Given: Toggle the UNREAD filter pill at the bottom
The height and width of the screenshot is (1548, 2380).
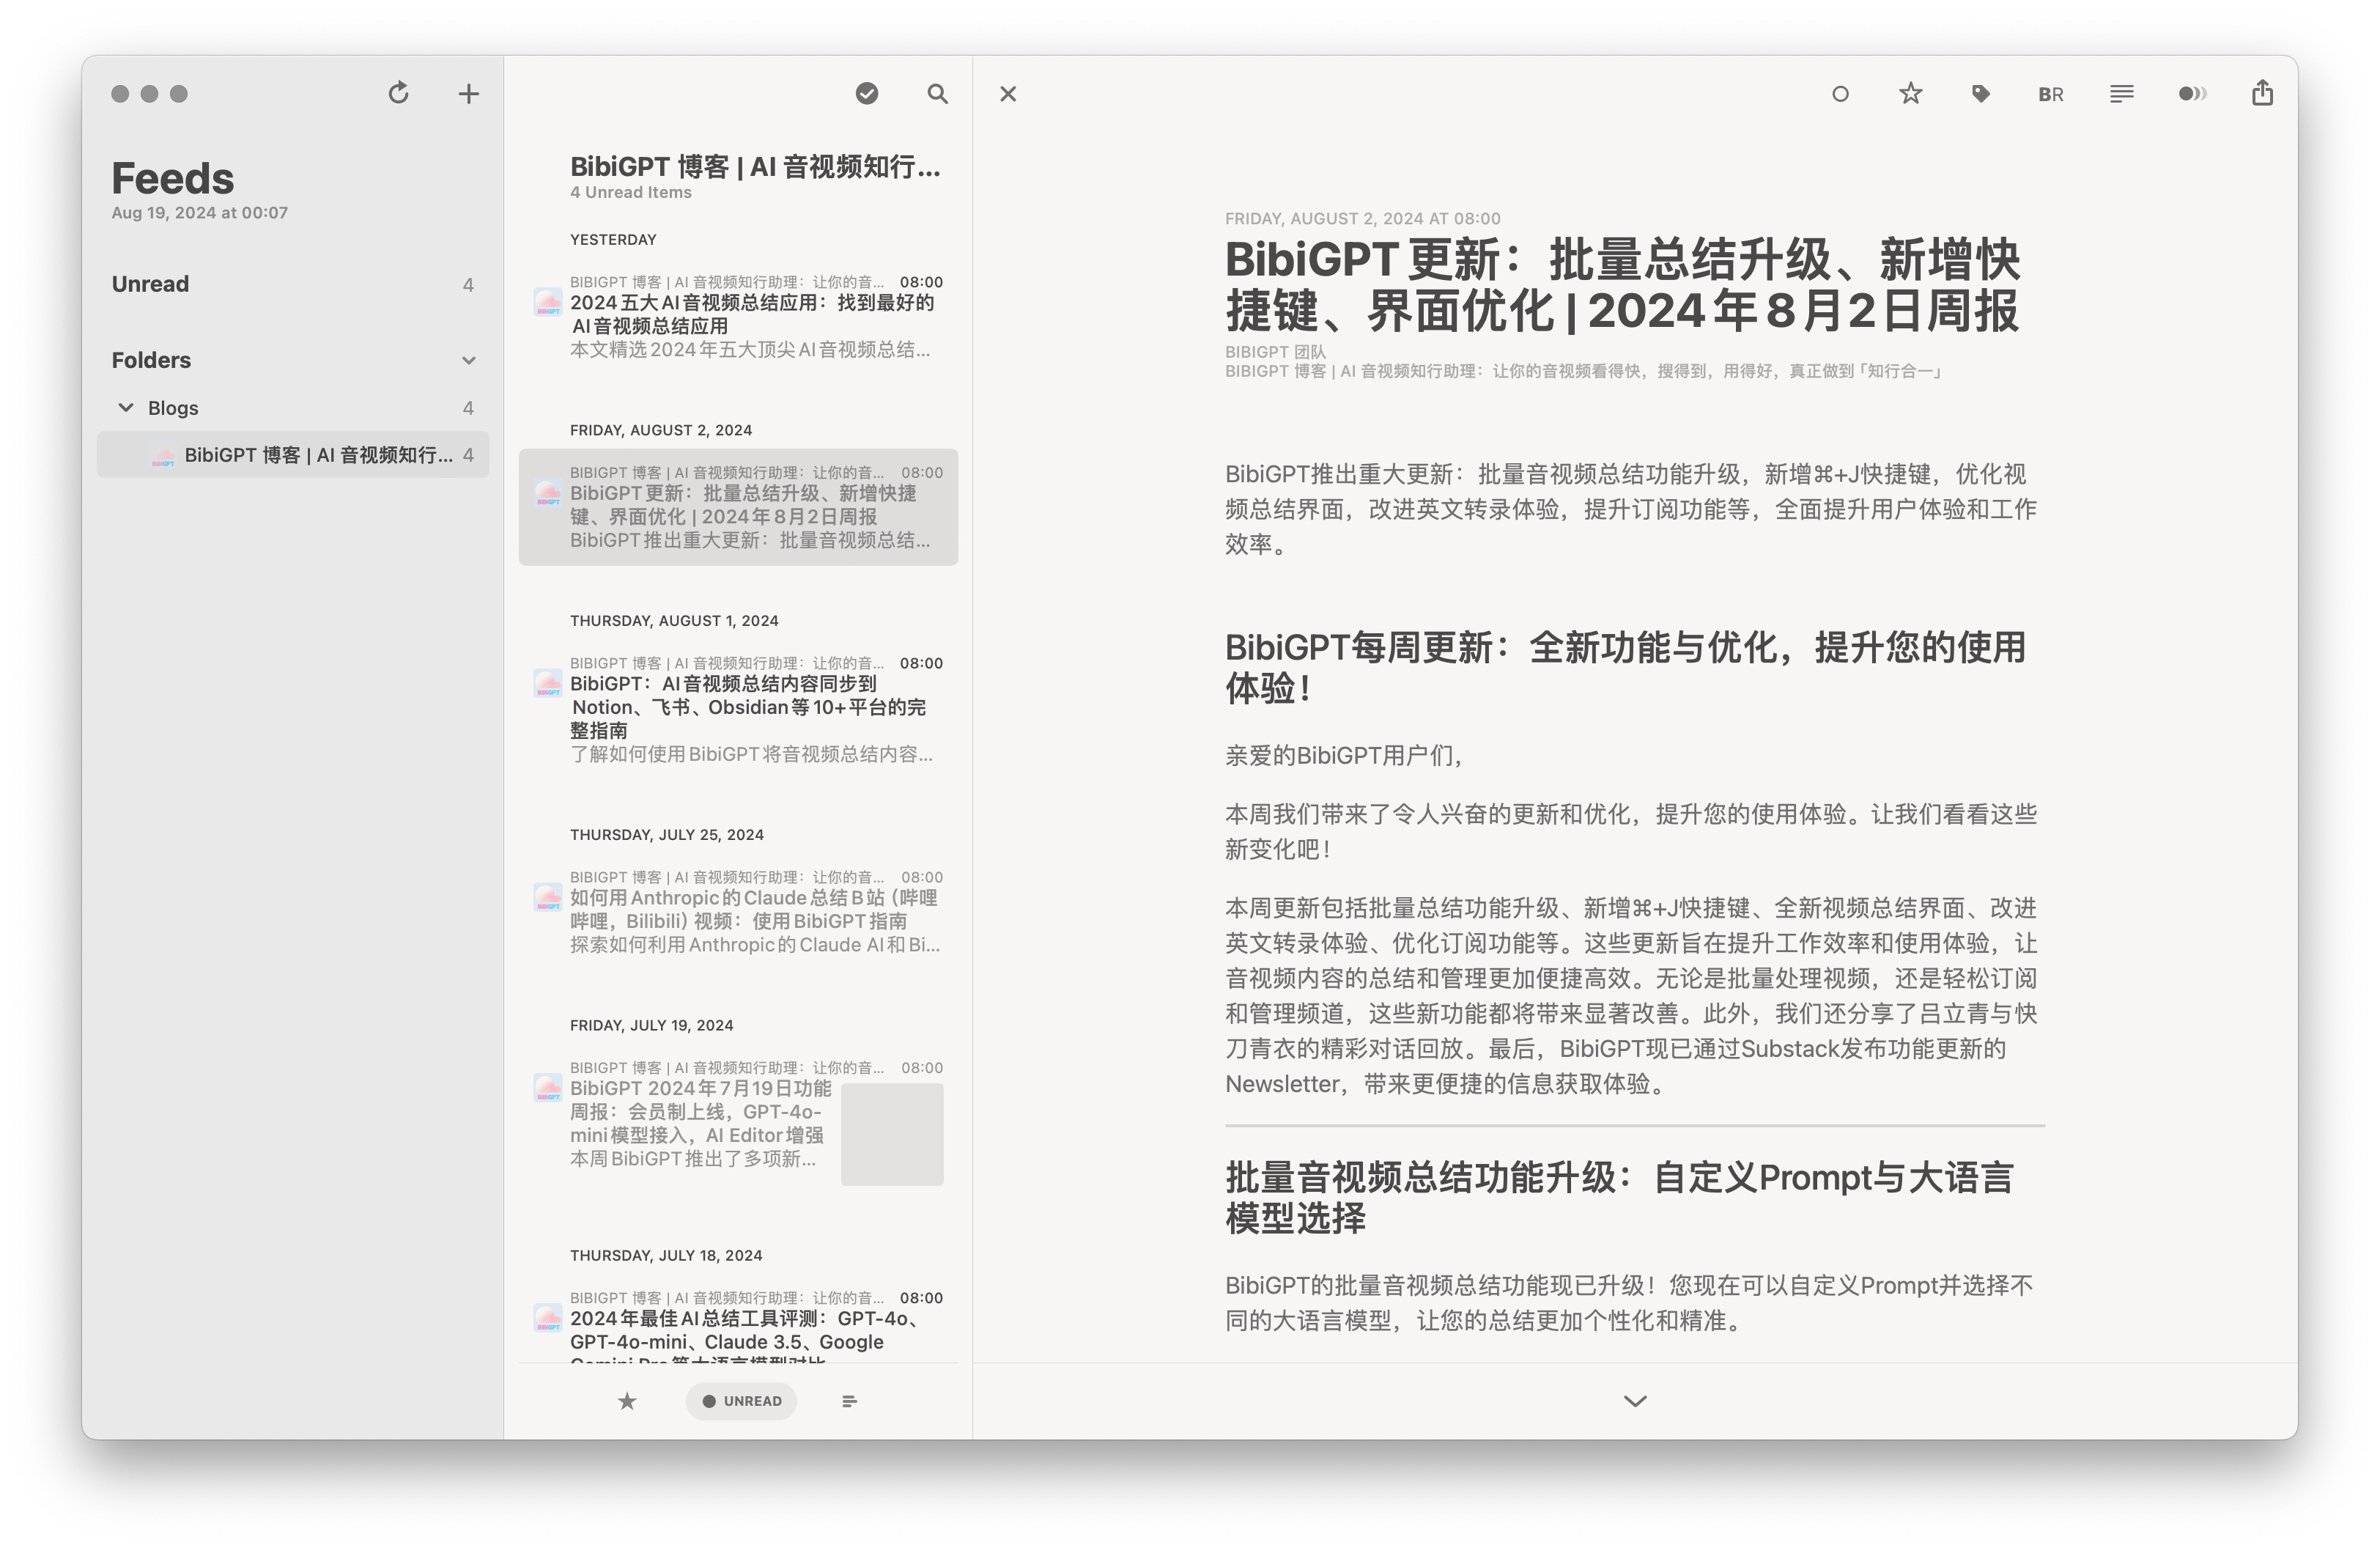Looking at the screenshot, I should (x=741, y=1401).
